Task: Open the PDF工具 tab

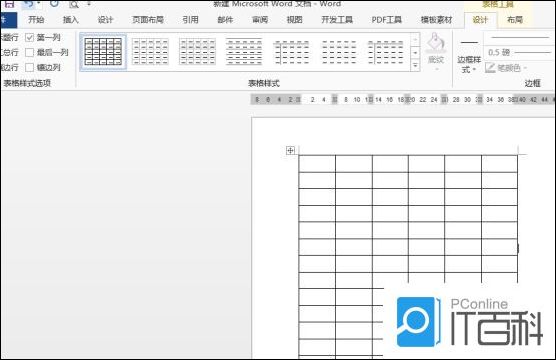Action: tap(387, 20)
